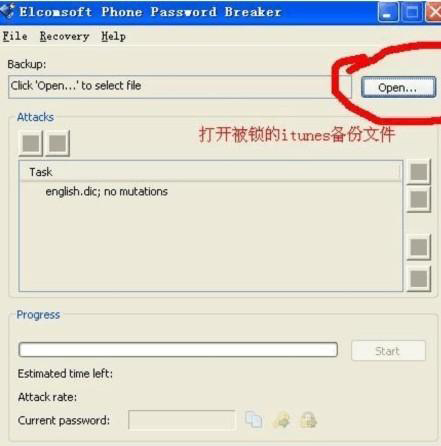The image size is (441, 446).
Task: Click the bottom gray button beside task list
Action: [x=419, y=279]
